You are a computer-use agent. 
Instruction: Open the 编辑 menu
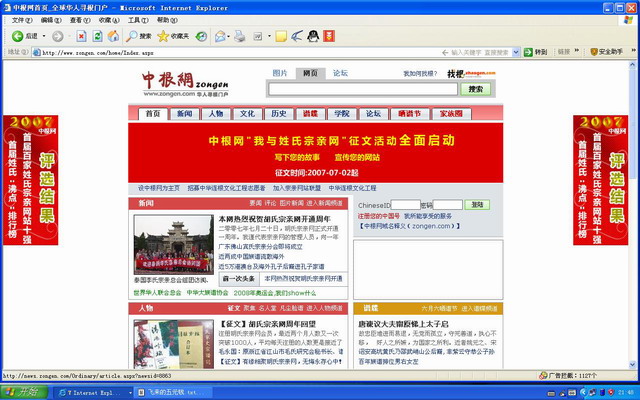click(51, 20)
